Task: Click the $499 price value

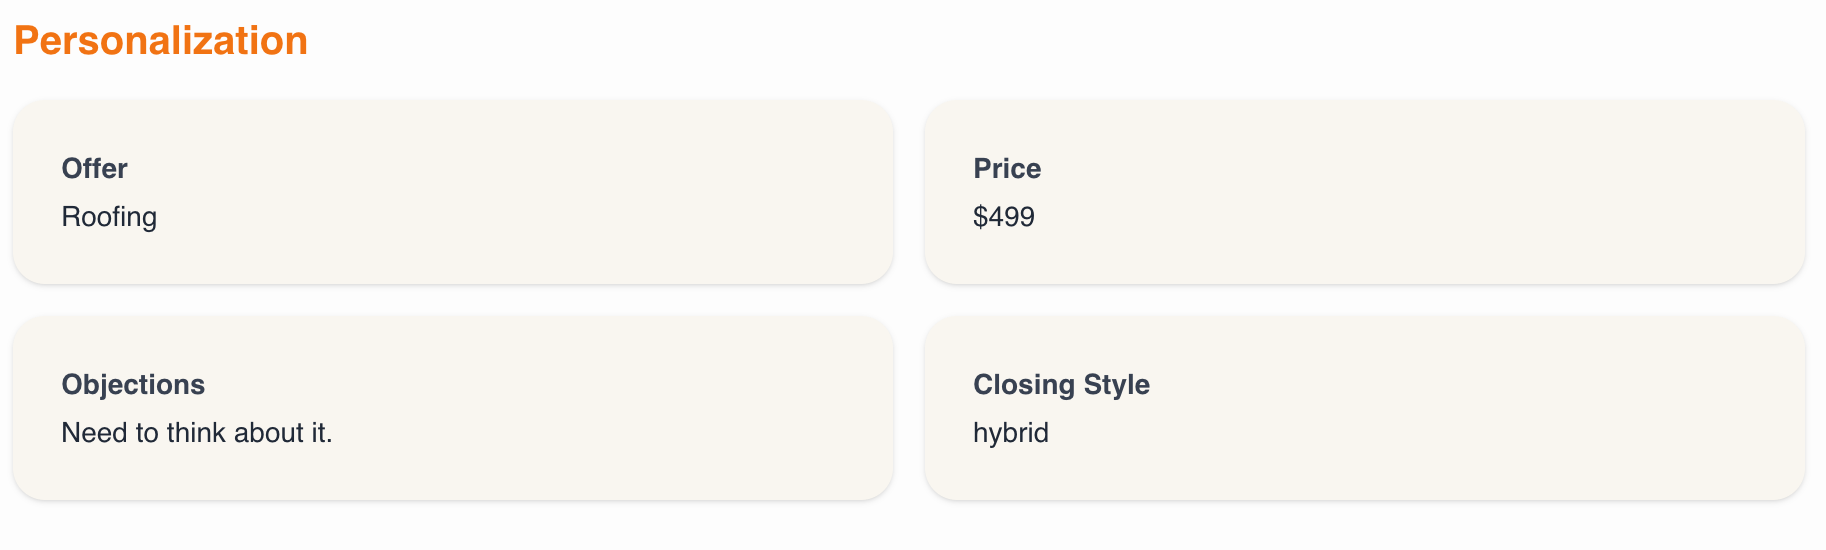Action: pos(1004,217)
